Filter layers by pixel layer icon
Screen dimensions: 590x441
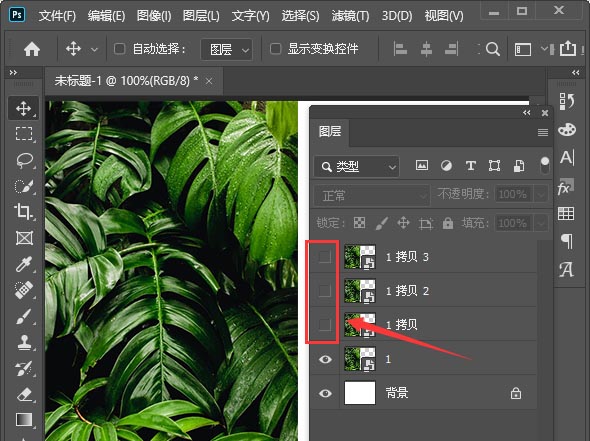point(422,166)
